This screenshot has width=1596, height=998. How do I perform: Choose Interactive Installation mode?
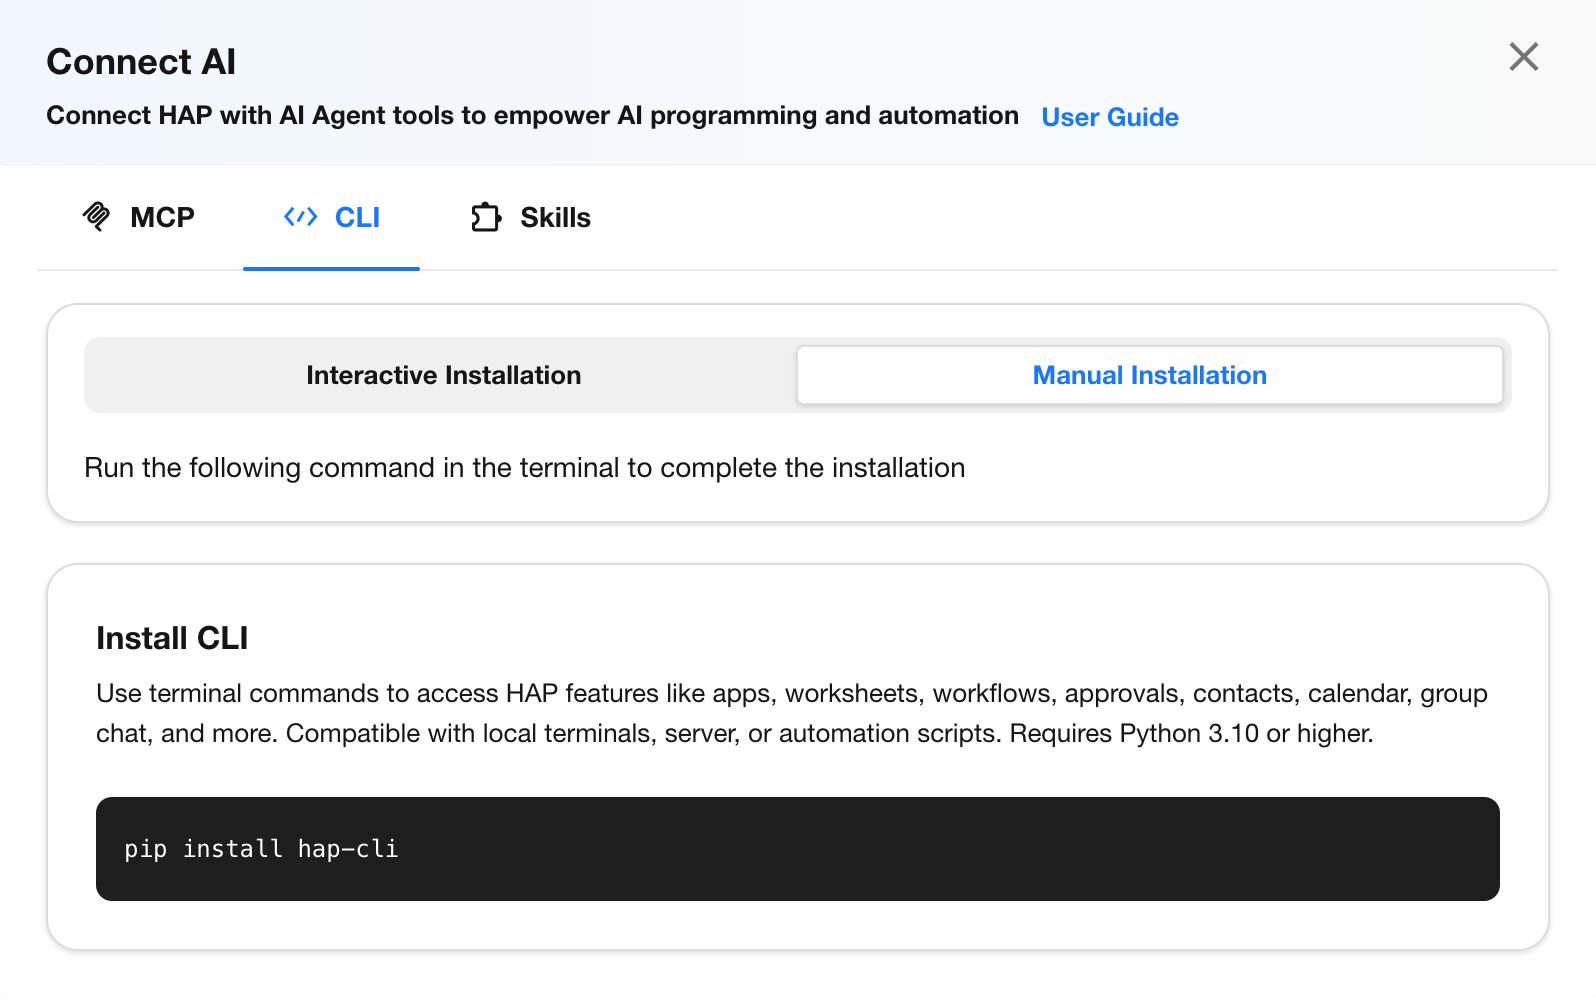click(443, 375)
